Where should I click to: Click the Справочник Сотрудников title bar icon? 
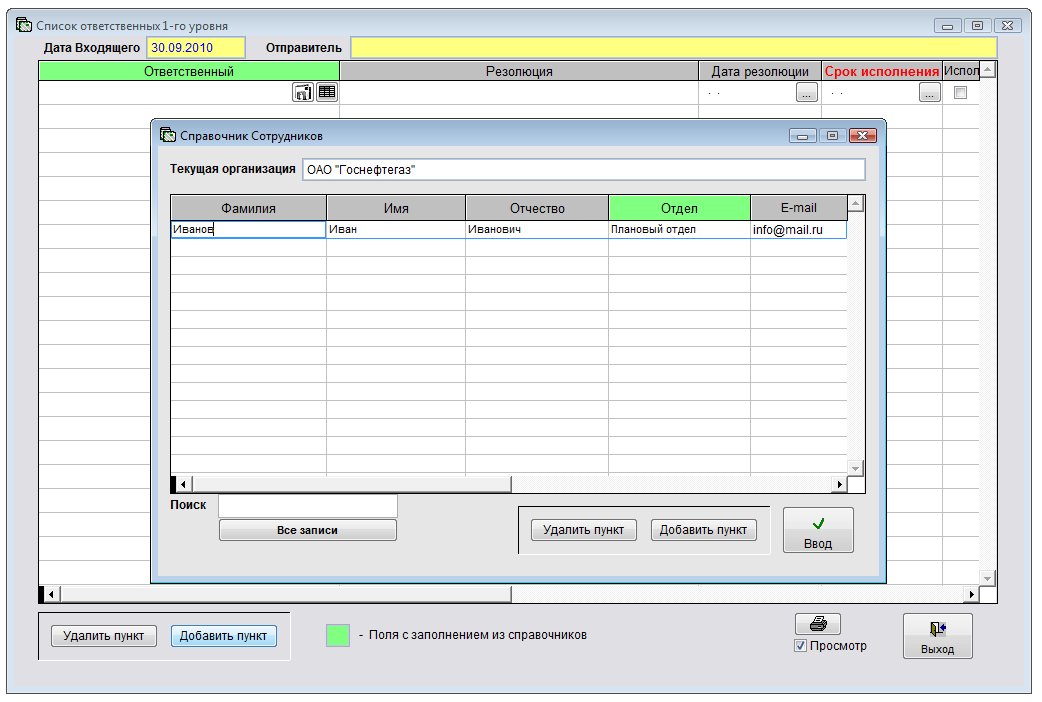pyautogui.click(x=167, y=135)
